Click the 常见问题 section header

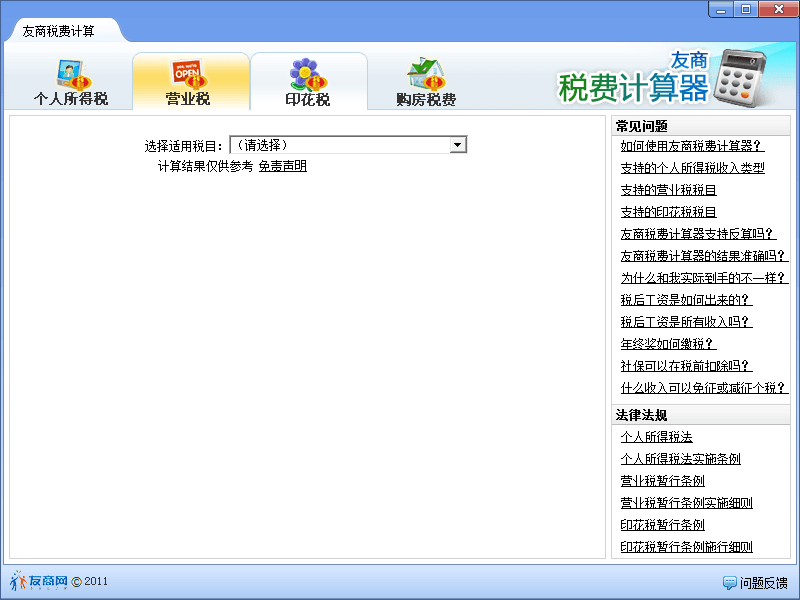click(x=641, y=126)
